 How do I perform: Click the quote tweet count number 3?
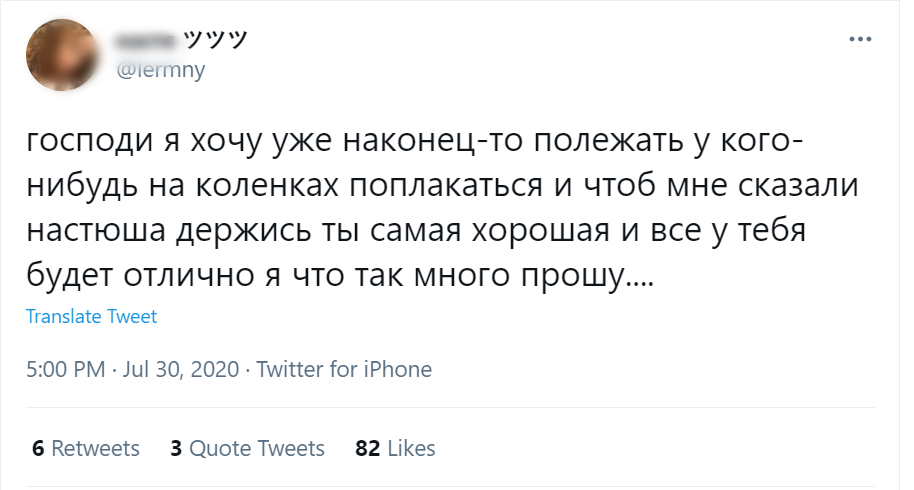tap(176, 448)
